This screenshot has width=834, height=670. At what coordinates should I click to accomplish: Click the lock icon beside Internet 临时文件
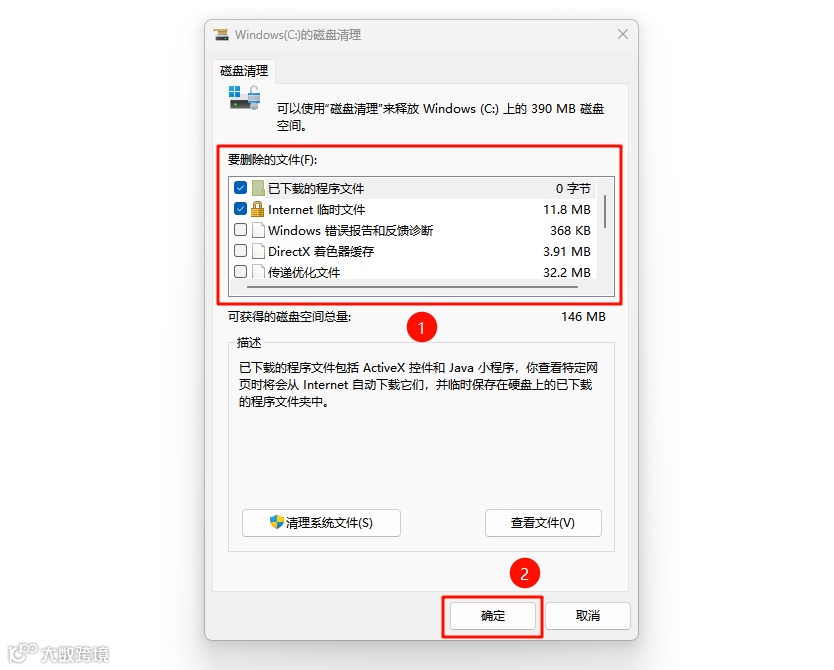point(257,209)
